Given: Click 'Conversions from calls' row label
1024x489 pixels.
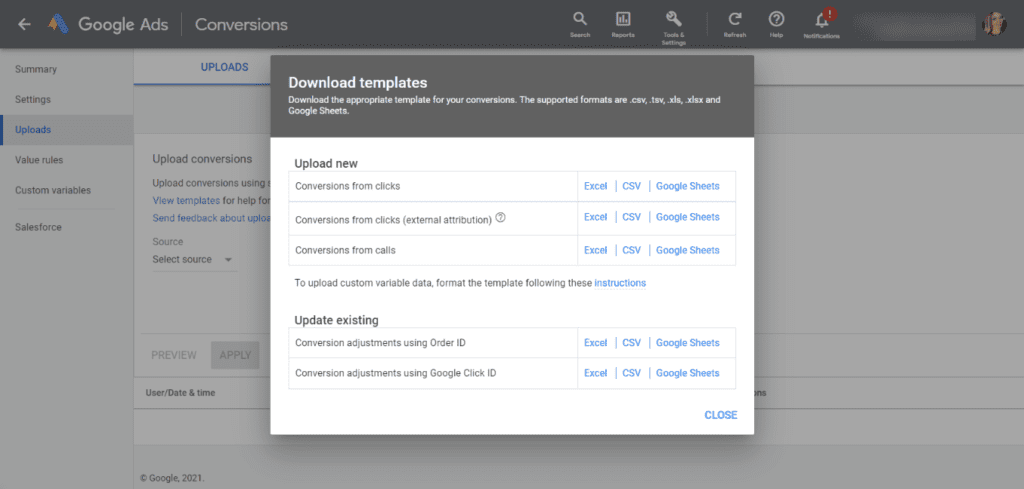Looking at the screenshot, I should (345, 250).
